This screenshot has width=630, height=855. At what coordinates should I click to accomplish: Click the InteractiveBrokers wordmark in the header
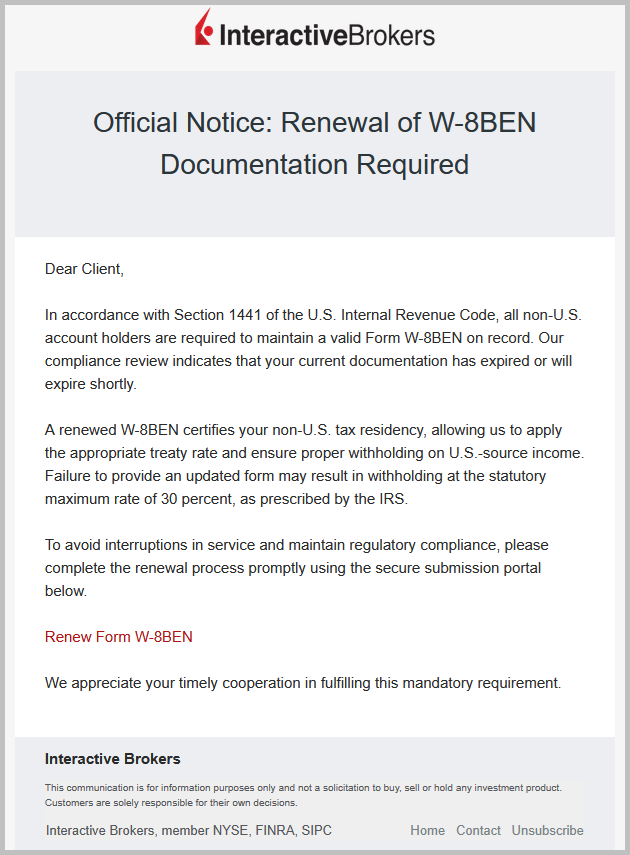coord(326,36)
